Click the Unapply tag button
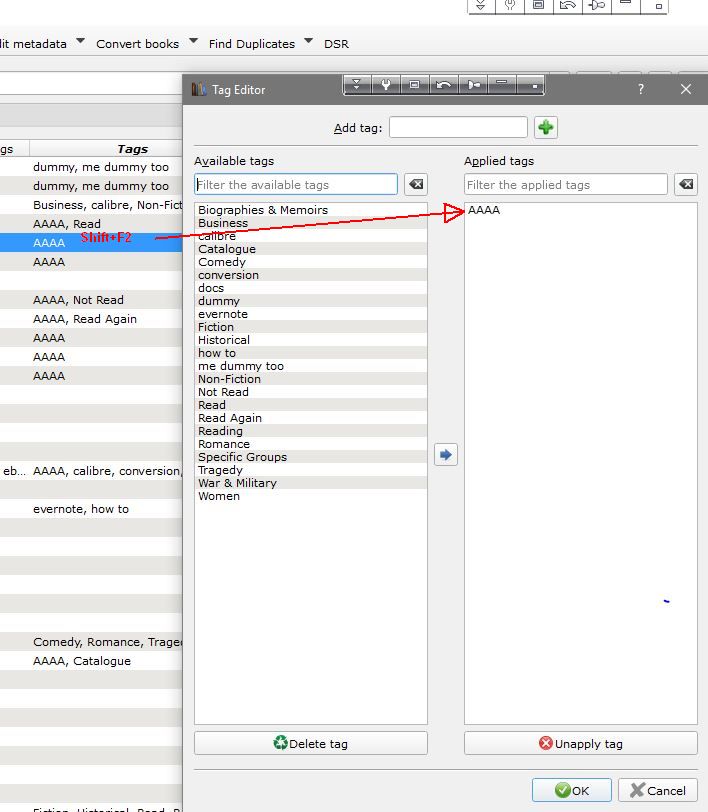Image resolution: width=708 pixels, height=812 pixels. (x=581, y=743)
